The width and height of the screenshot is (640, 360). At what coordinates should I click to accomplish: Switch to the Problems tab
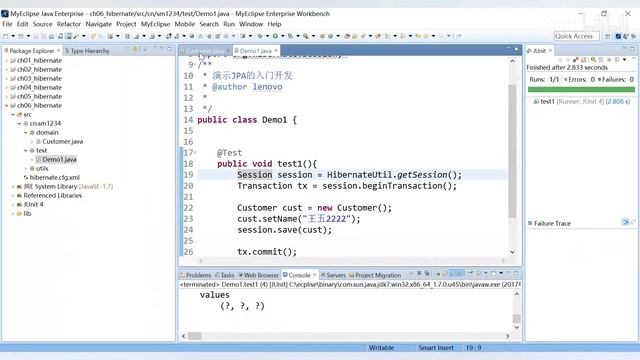196,275
